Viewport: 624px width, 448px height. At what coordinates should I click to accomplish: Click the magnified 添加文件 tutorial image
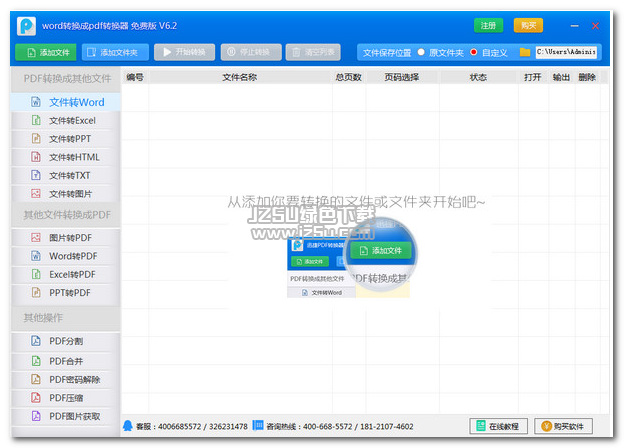click(x=380, y=255)
